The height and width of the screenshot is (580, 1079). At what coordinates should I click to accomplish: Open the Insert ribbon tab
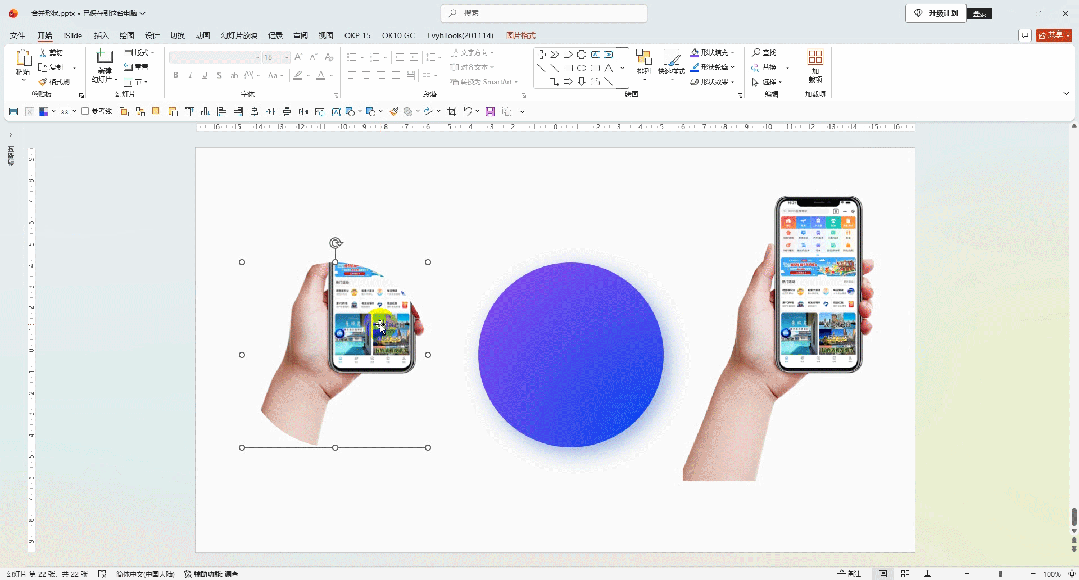(x=101, y=35)
